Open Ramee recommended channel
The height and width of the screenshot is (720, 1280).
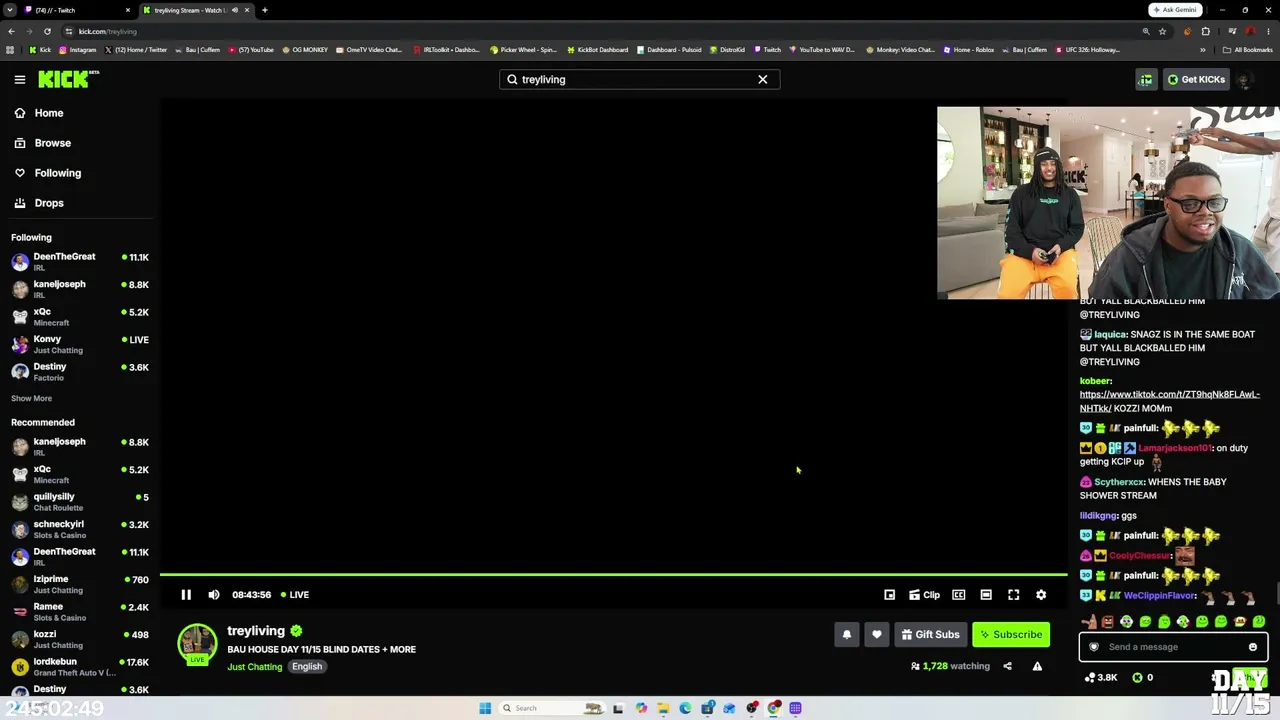pyautogui.click(x=80, y=611)
